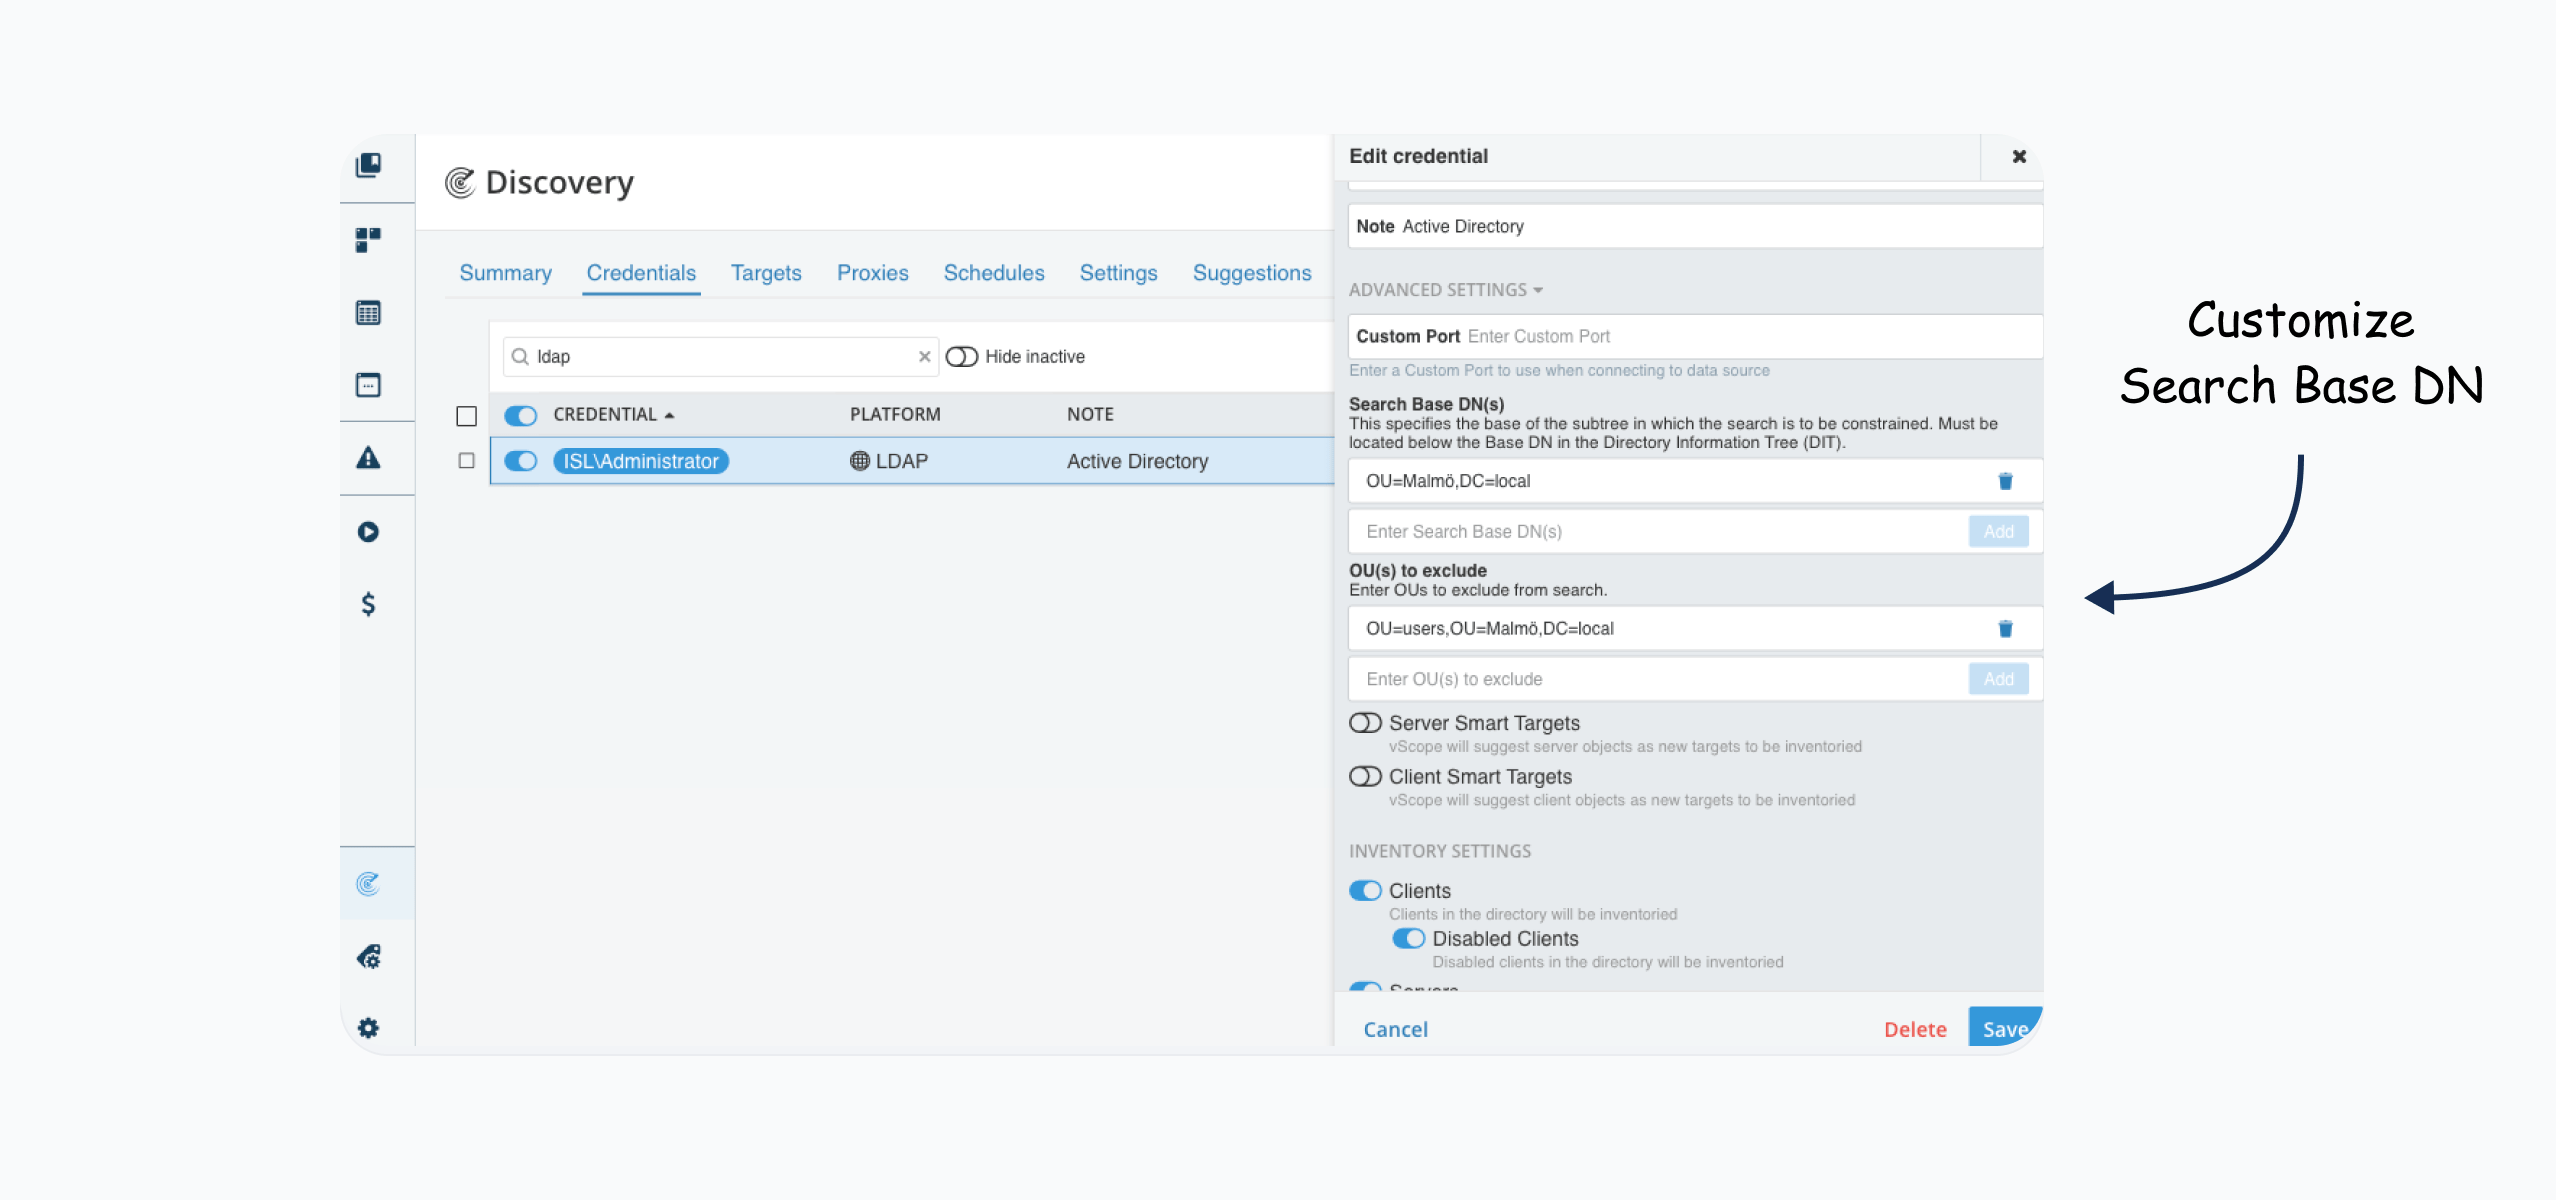This screenshot has height=1200, width=2556.
Task: Open the highlighted Discovery radar sidebar icon
Action: 368,884
